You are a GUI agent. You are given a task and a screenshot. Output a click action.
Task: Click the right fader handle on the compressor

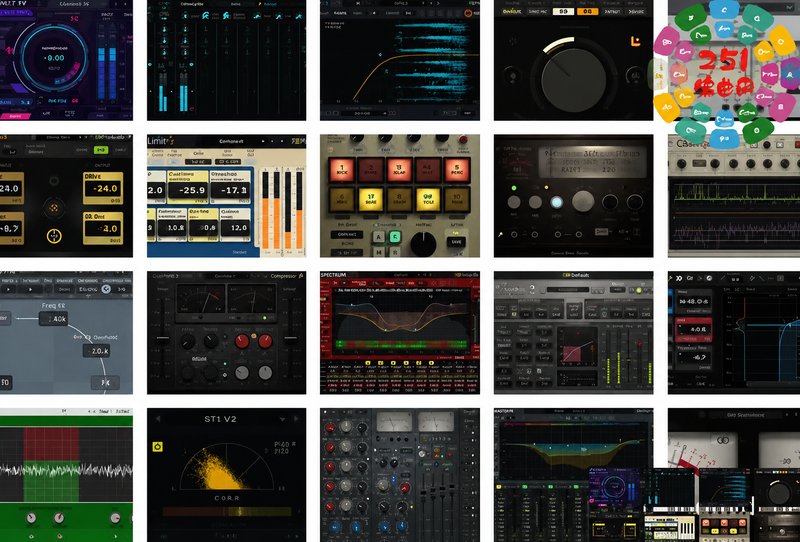[x=291, y=338]
